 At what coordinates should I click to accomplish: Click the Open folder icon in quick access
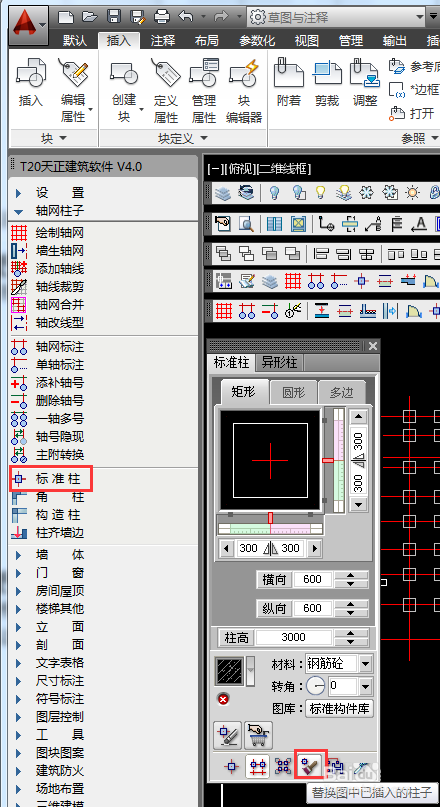[x=90, y=17]
